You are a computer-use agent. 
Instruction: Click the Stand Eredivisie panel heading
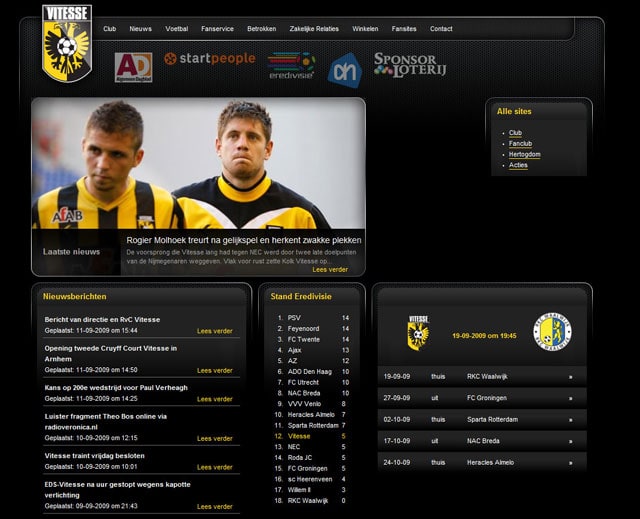301,297
